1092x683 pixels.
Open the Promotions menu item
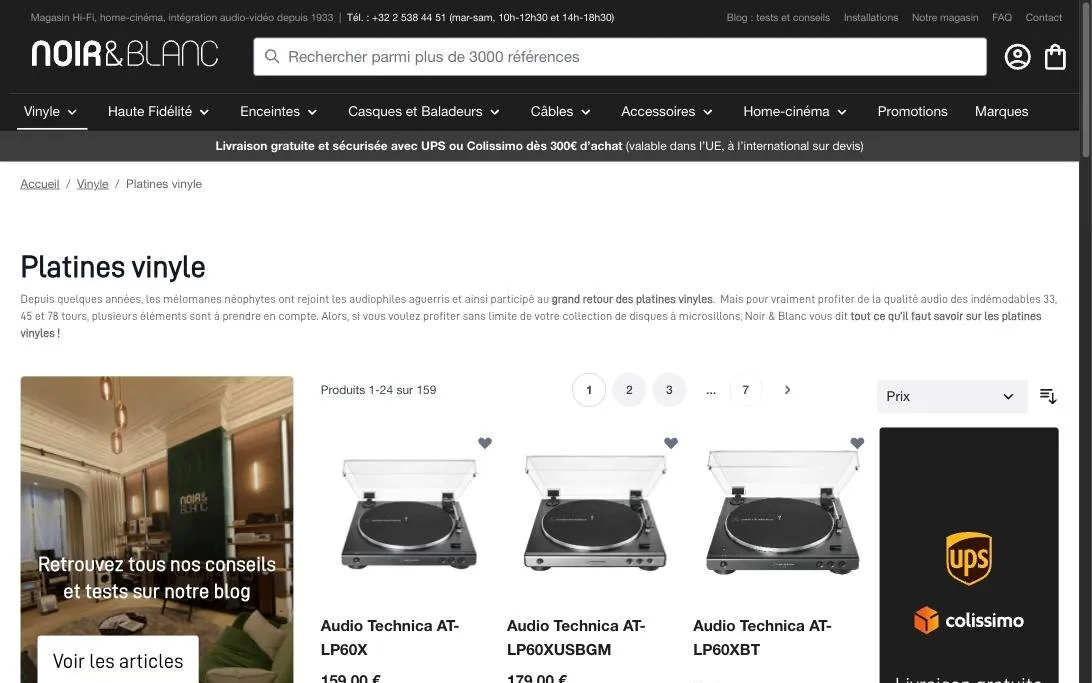tap(912, 111)
